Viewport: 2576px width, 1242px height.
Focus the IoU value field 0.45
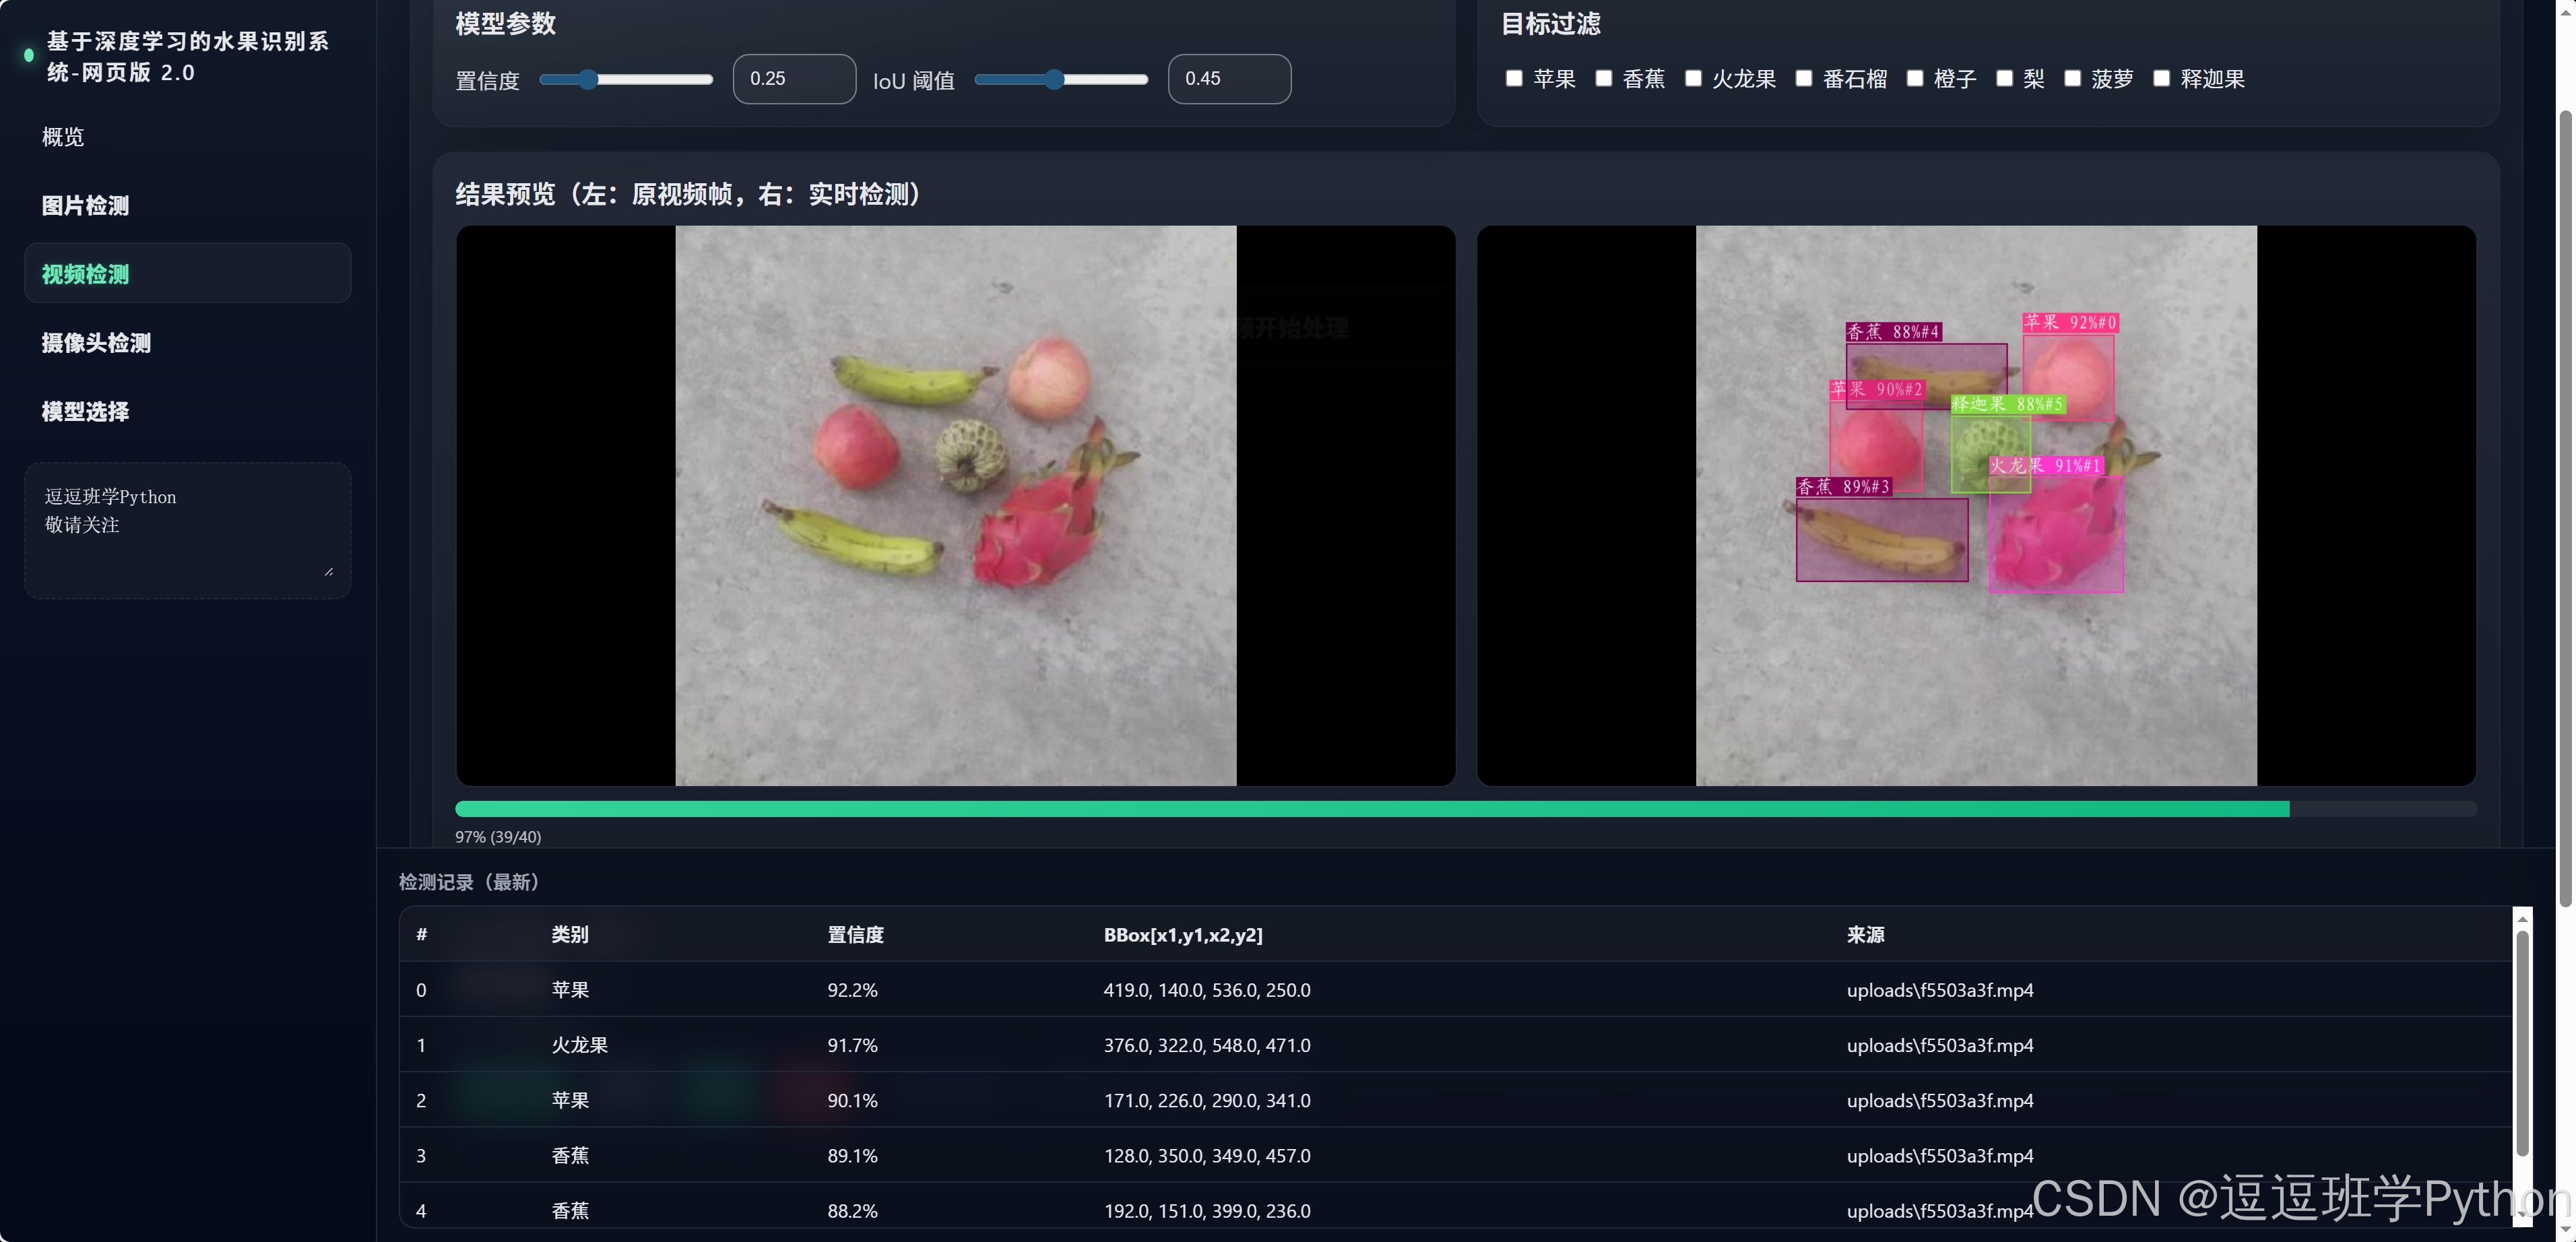[x=1229, y=79]
